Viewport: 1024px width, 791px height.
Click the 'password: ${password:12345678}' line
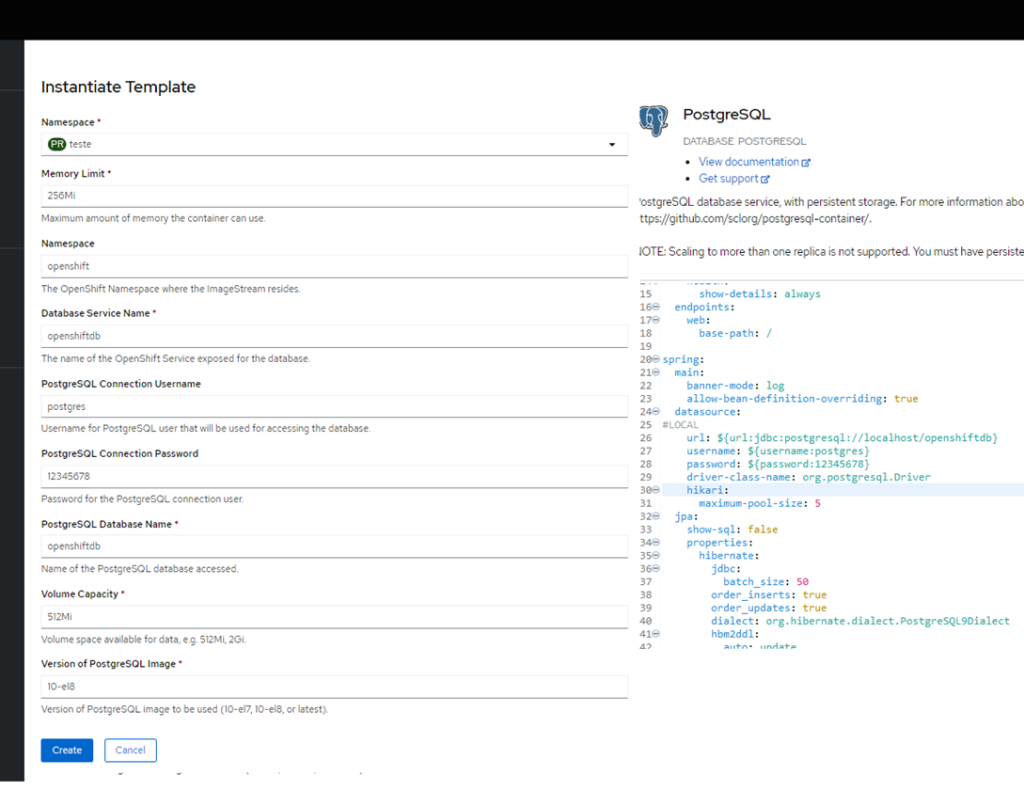coord(778,464)
